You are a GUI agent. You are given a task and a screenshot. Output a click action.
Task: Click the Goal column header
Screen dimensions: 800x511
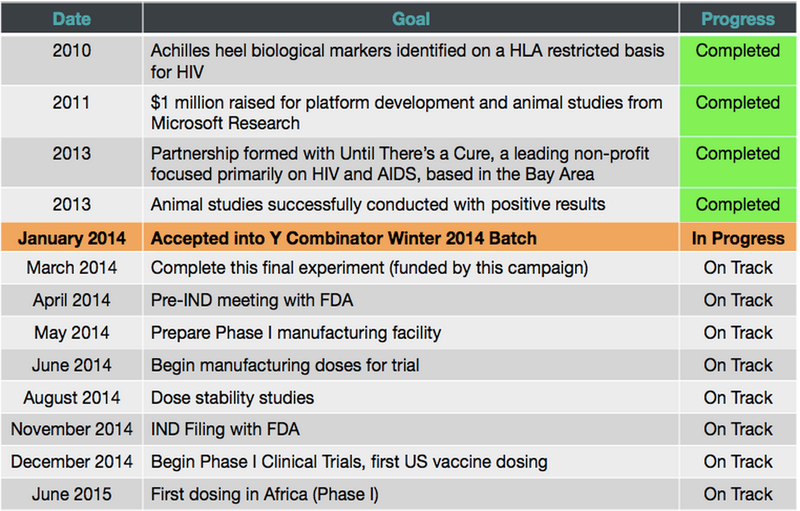[410, 19]
